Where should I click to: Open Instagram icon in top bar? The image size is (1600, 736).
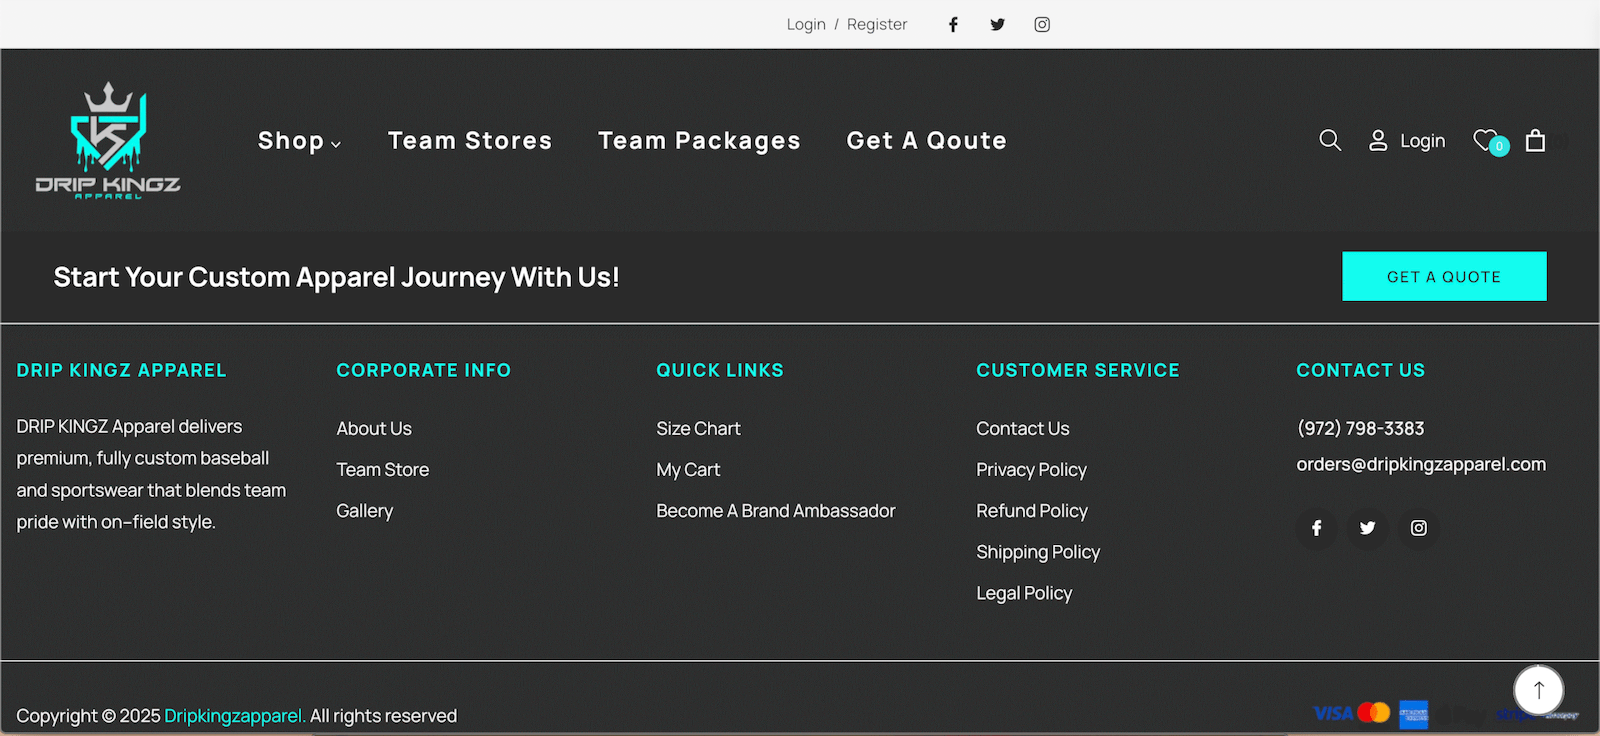tap(1042, 24)
